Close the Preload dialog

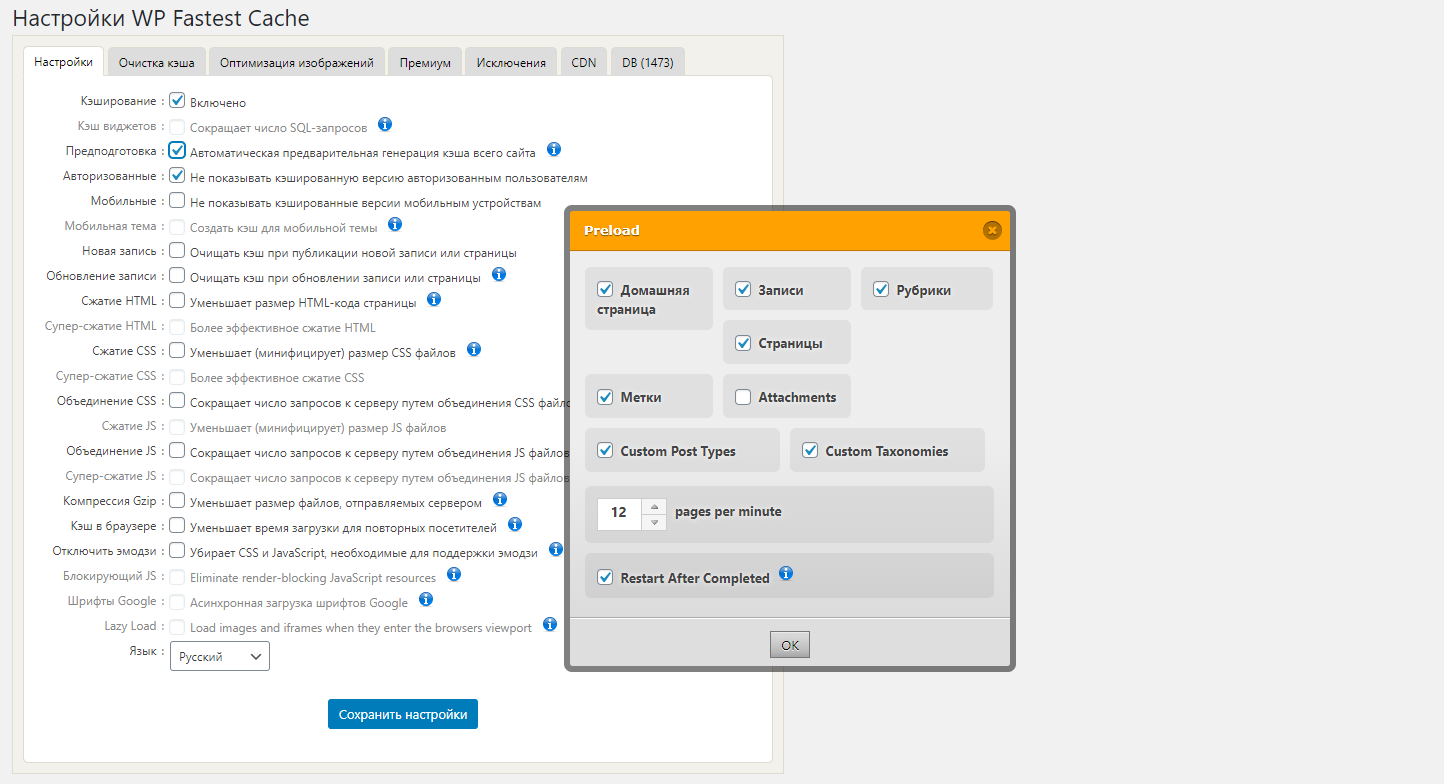992,230
